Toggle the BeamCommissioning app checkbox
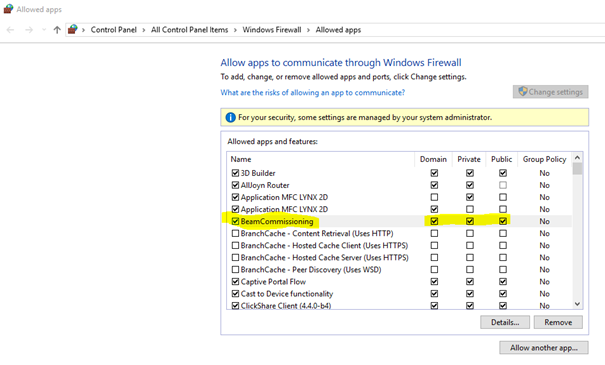 tap(235, 221)
